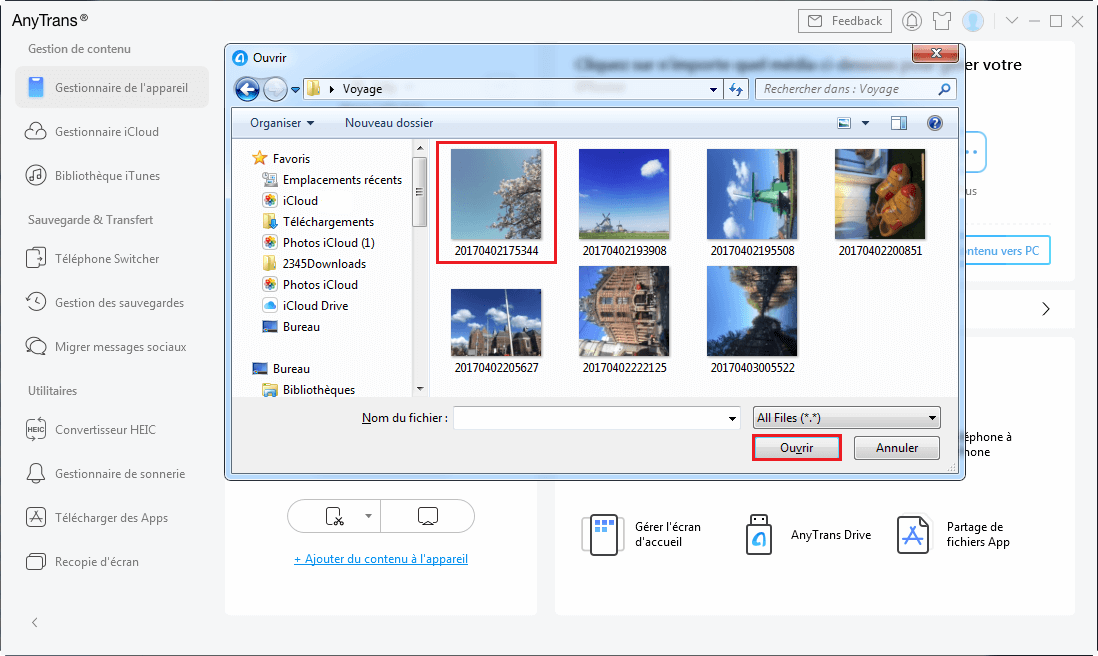
Task: Close the Ouvrir dialog with the X button
Action: [936, 53]
